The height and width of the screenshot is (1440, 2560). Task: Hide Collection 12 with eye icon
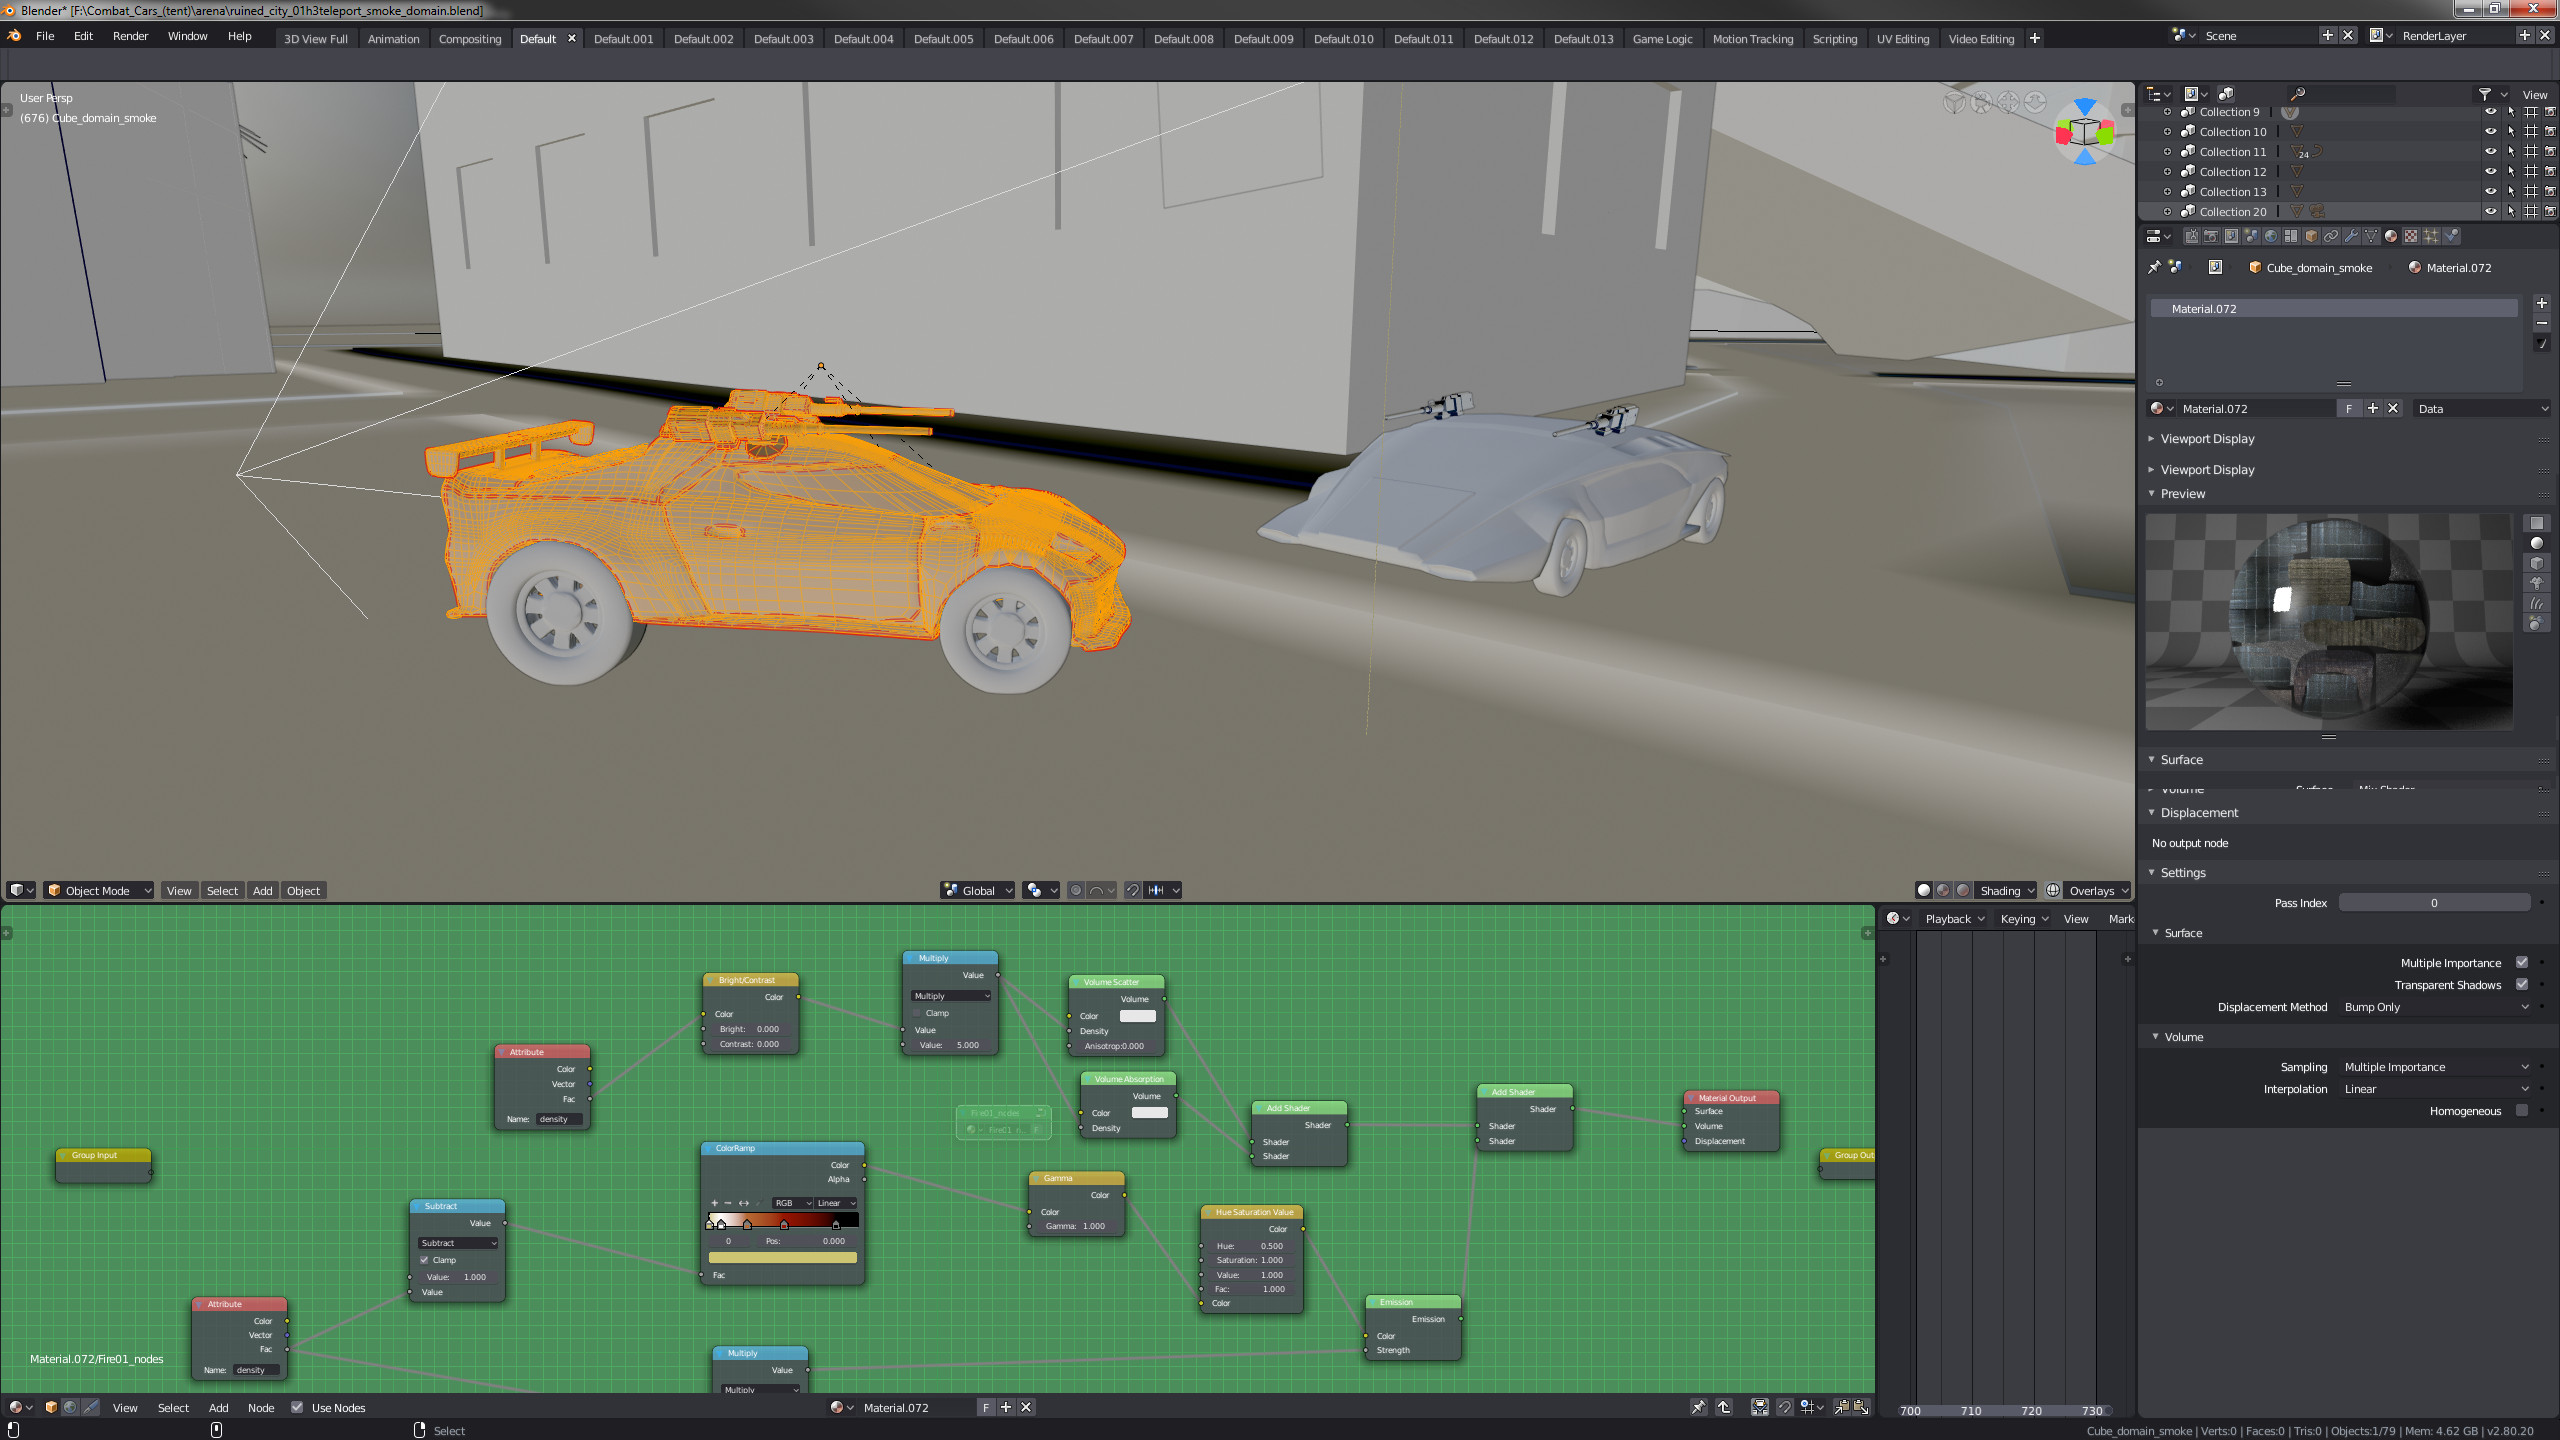2491,171
